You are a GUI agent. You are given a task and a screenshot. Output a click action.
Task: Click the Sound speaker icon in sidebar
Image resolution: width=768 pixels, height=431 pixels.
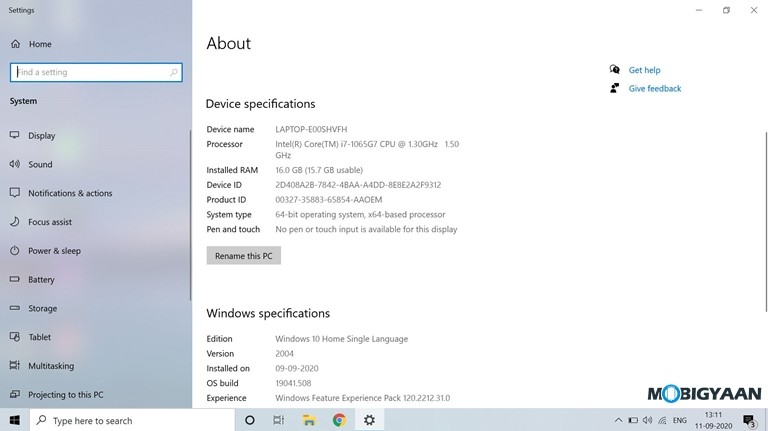click(15, 164)
